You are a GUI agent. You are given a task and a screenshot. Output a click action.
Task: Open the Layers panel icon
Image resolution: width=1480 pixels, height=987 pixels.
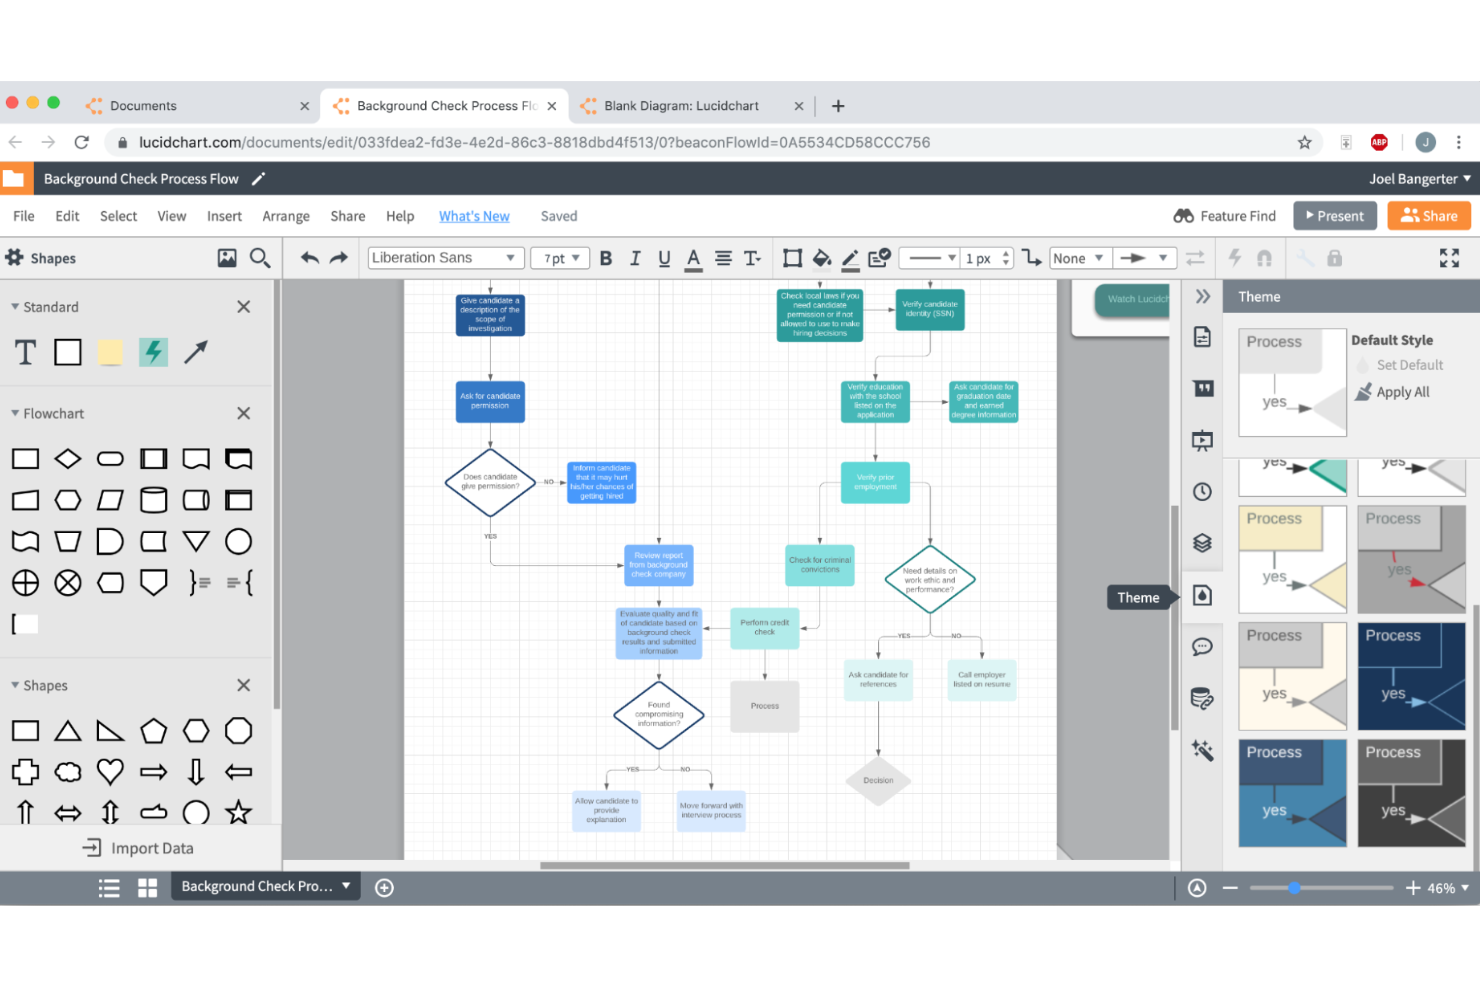point(1203,543)
